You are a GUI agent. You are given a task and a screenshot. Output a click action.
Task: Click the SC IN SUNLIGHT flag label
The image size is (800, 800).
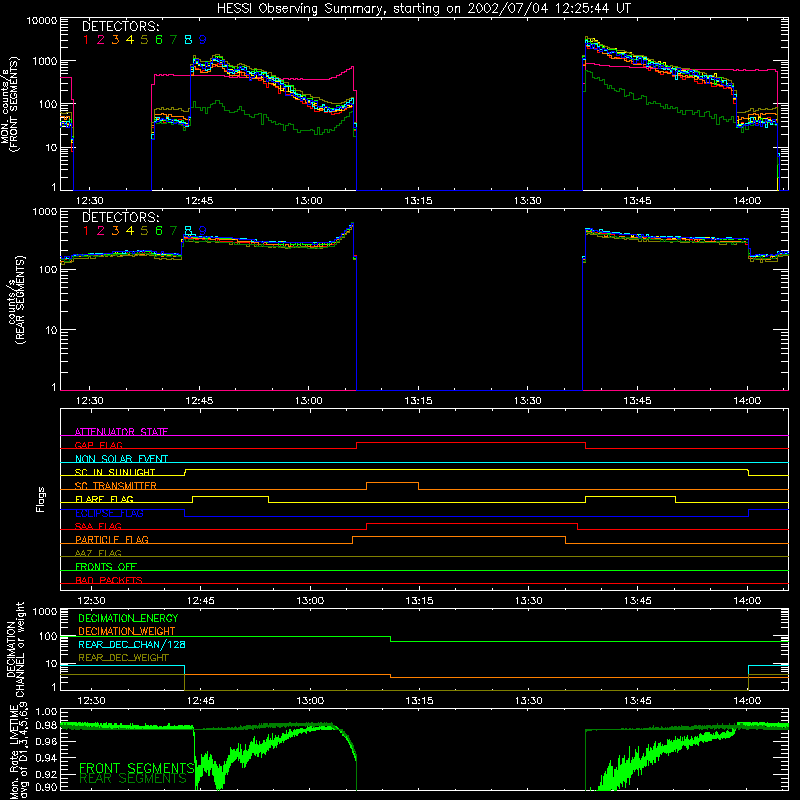point(115,472)
